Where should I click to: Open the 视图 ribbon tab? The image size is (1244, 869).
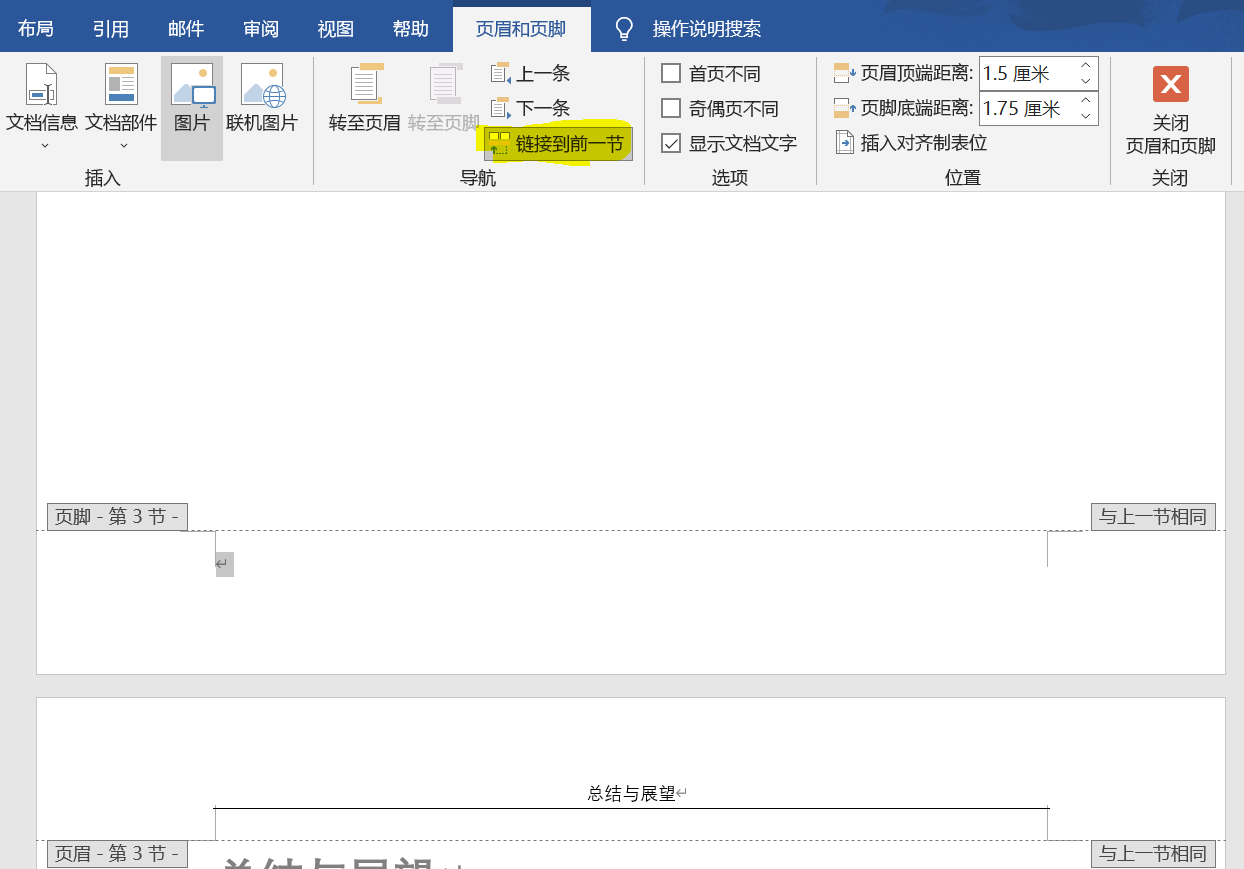pyautogui.click(x=336, y=29)
